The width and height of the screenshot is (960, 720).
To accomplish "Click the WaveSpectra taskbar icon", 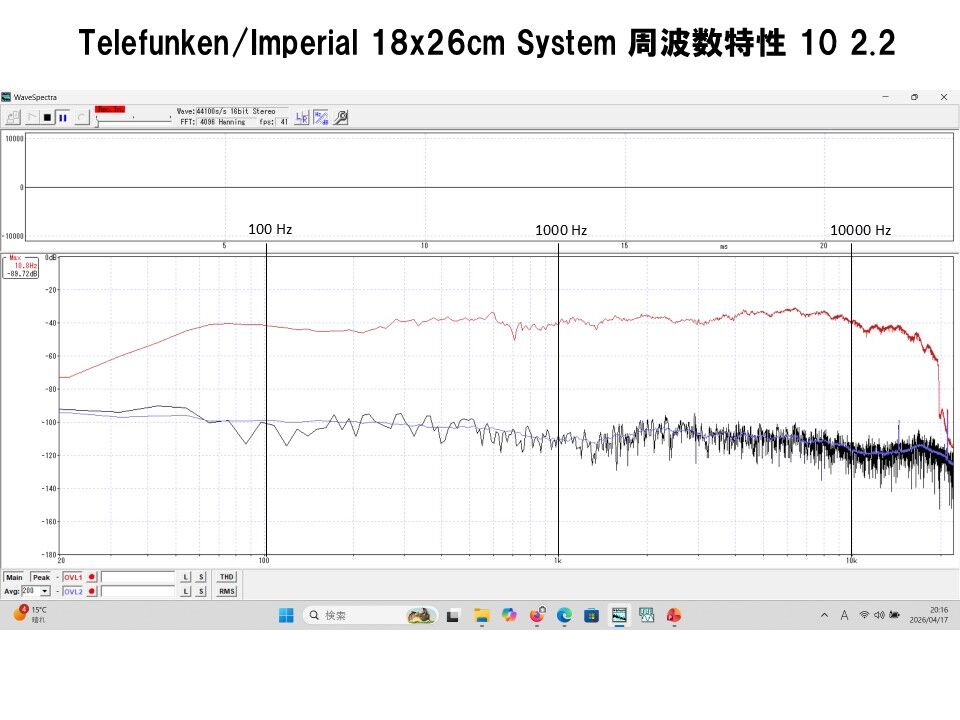I will [620, 615].
